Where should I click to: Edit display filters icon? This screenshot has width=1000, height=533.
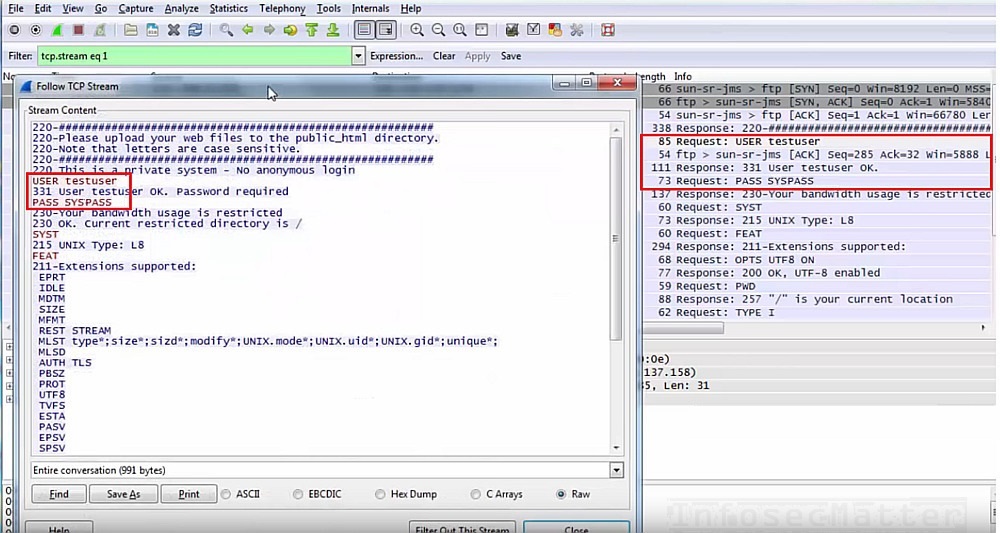coord(533,30)
